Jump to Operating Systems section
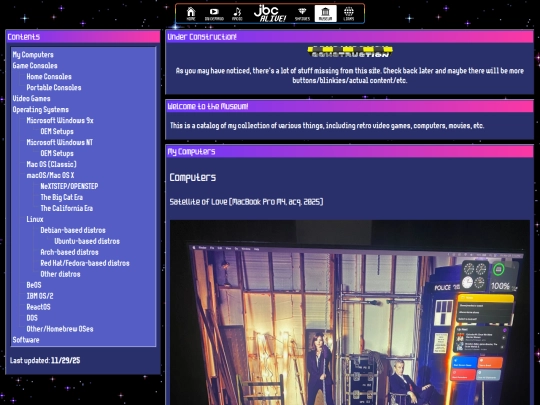 [41, 110]
